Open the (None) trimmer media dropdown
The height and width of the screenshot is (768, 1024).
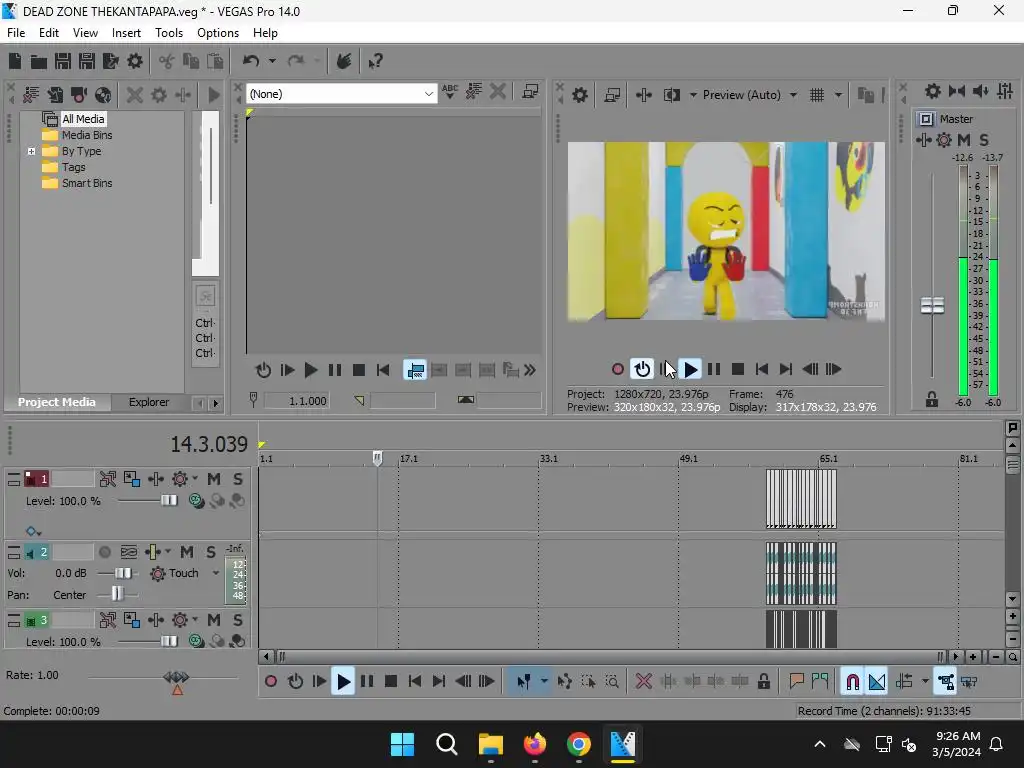pos(342,94)
